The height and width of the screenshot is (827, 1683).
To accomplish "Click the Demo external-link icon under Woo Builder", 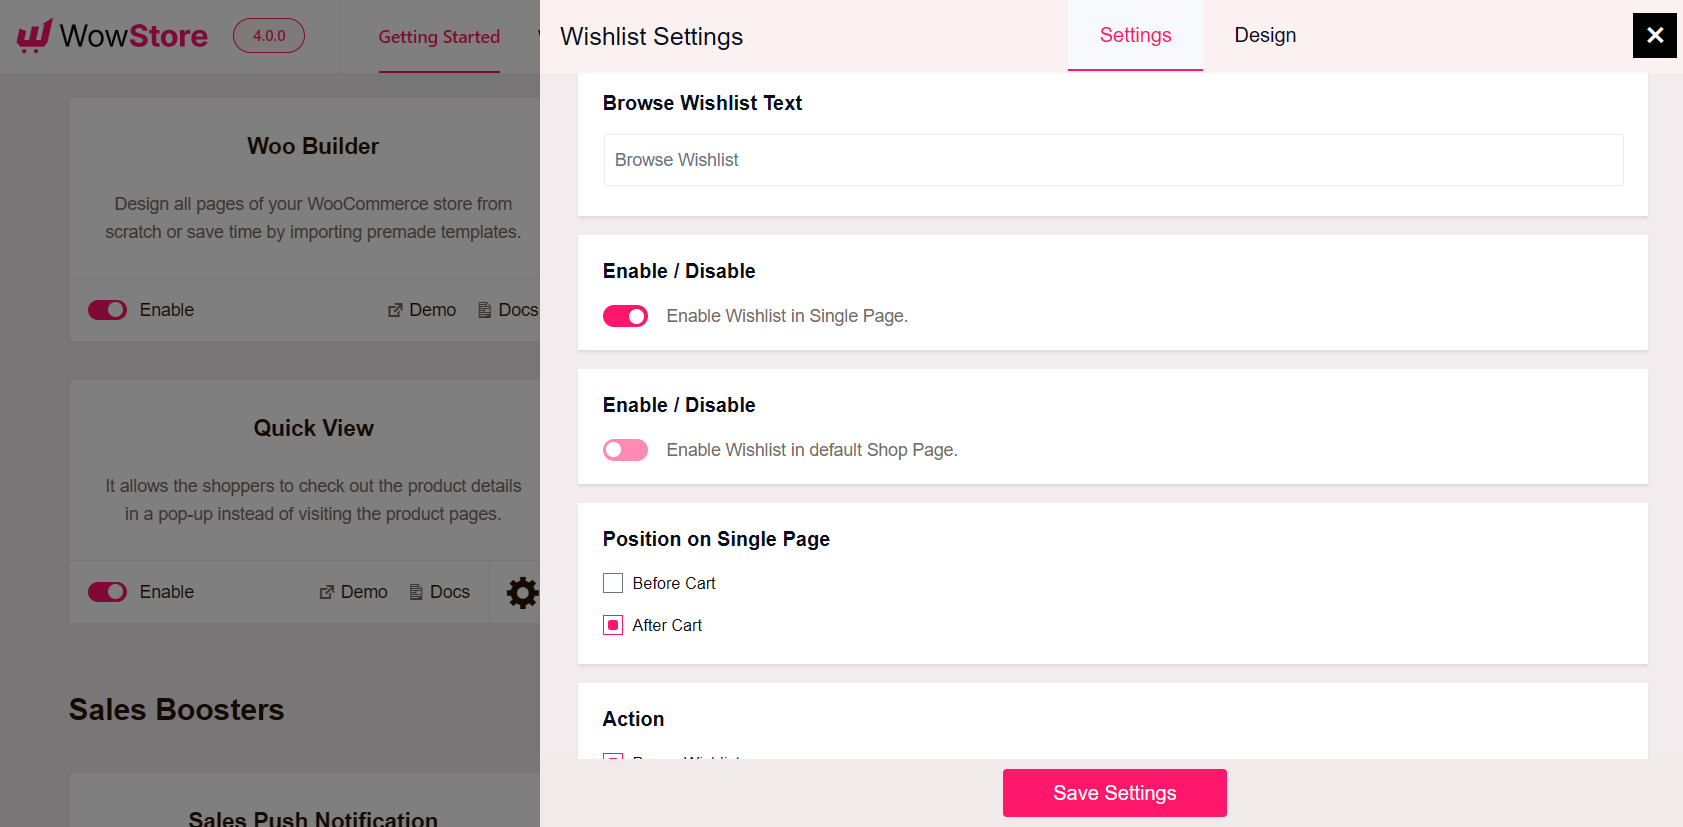I will pyautogui.click(x=396, y=310).
